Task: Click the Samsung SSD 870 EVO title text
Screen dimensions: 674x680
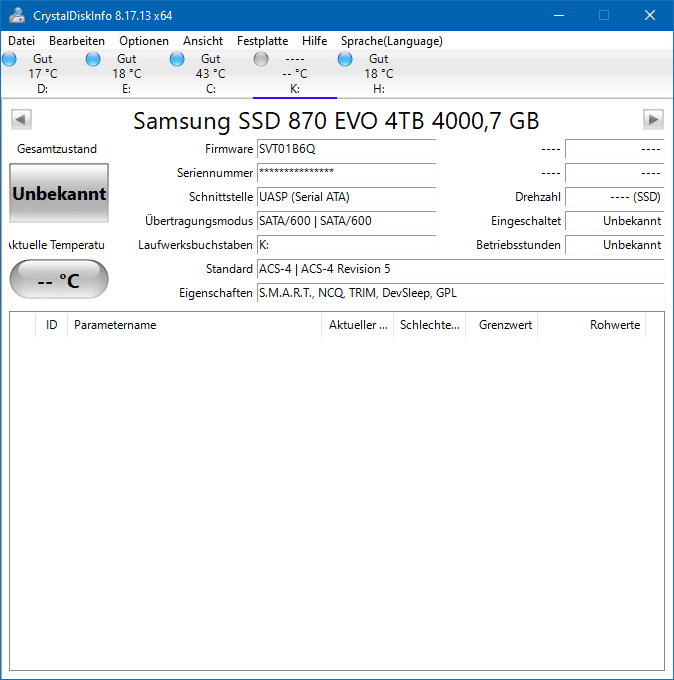Action: click(336, 121)
